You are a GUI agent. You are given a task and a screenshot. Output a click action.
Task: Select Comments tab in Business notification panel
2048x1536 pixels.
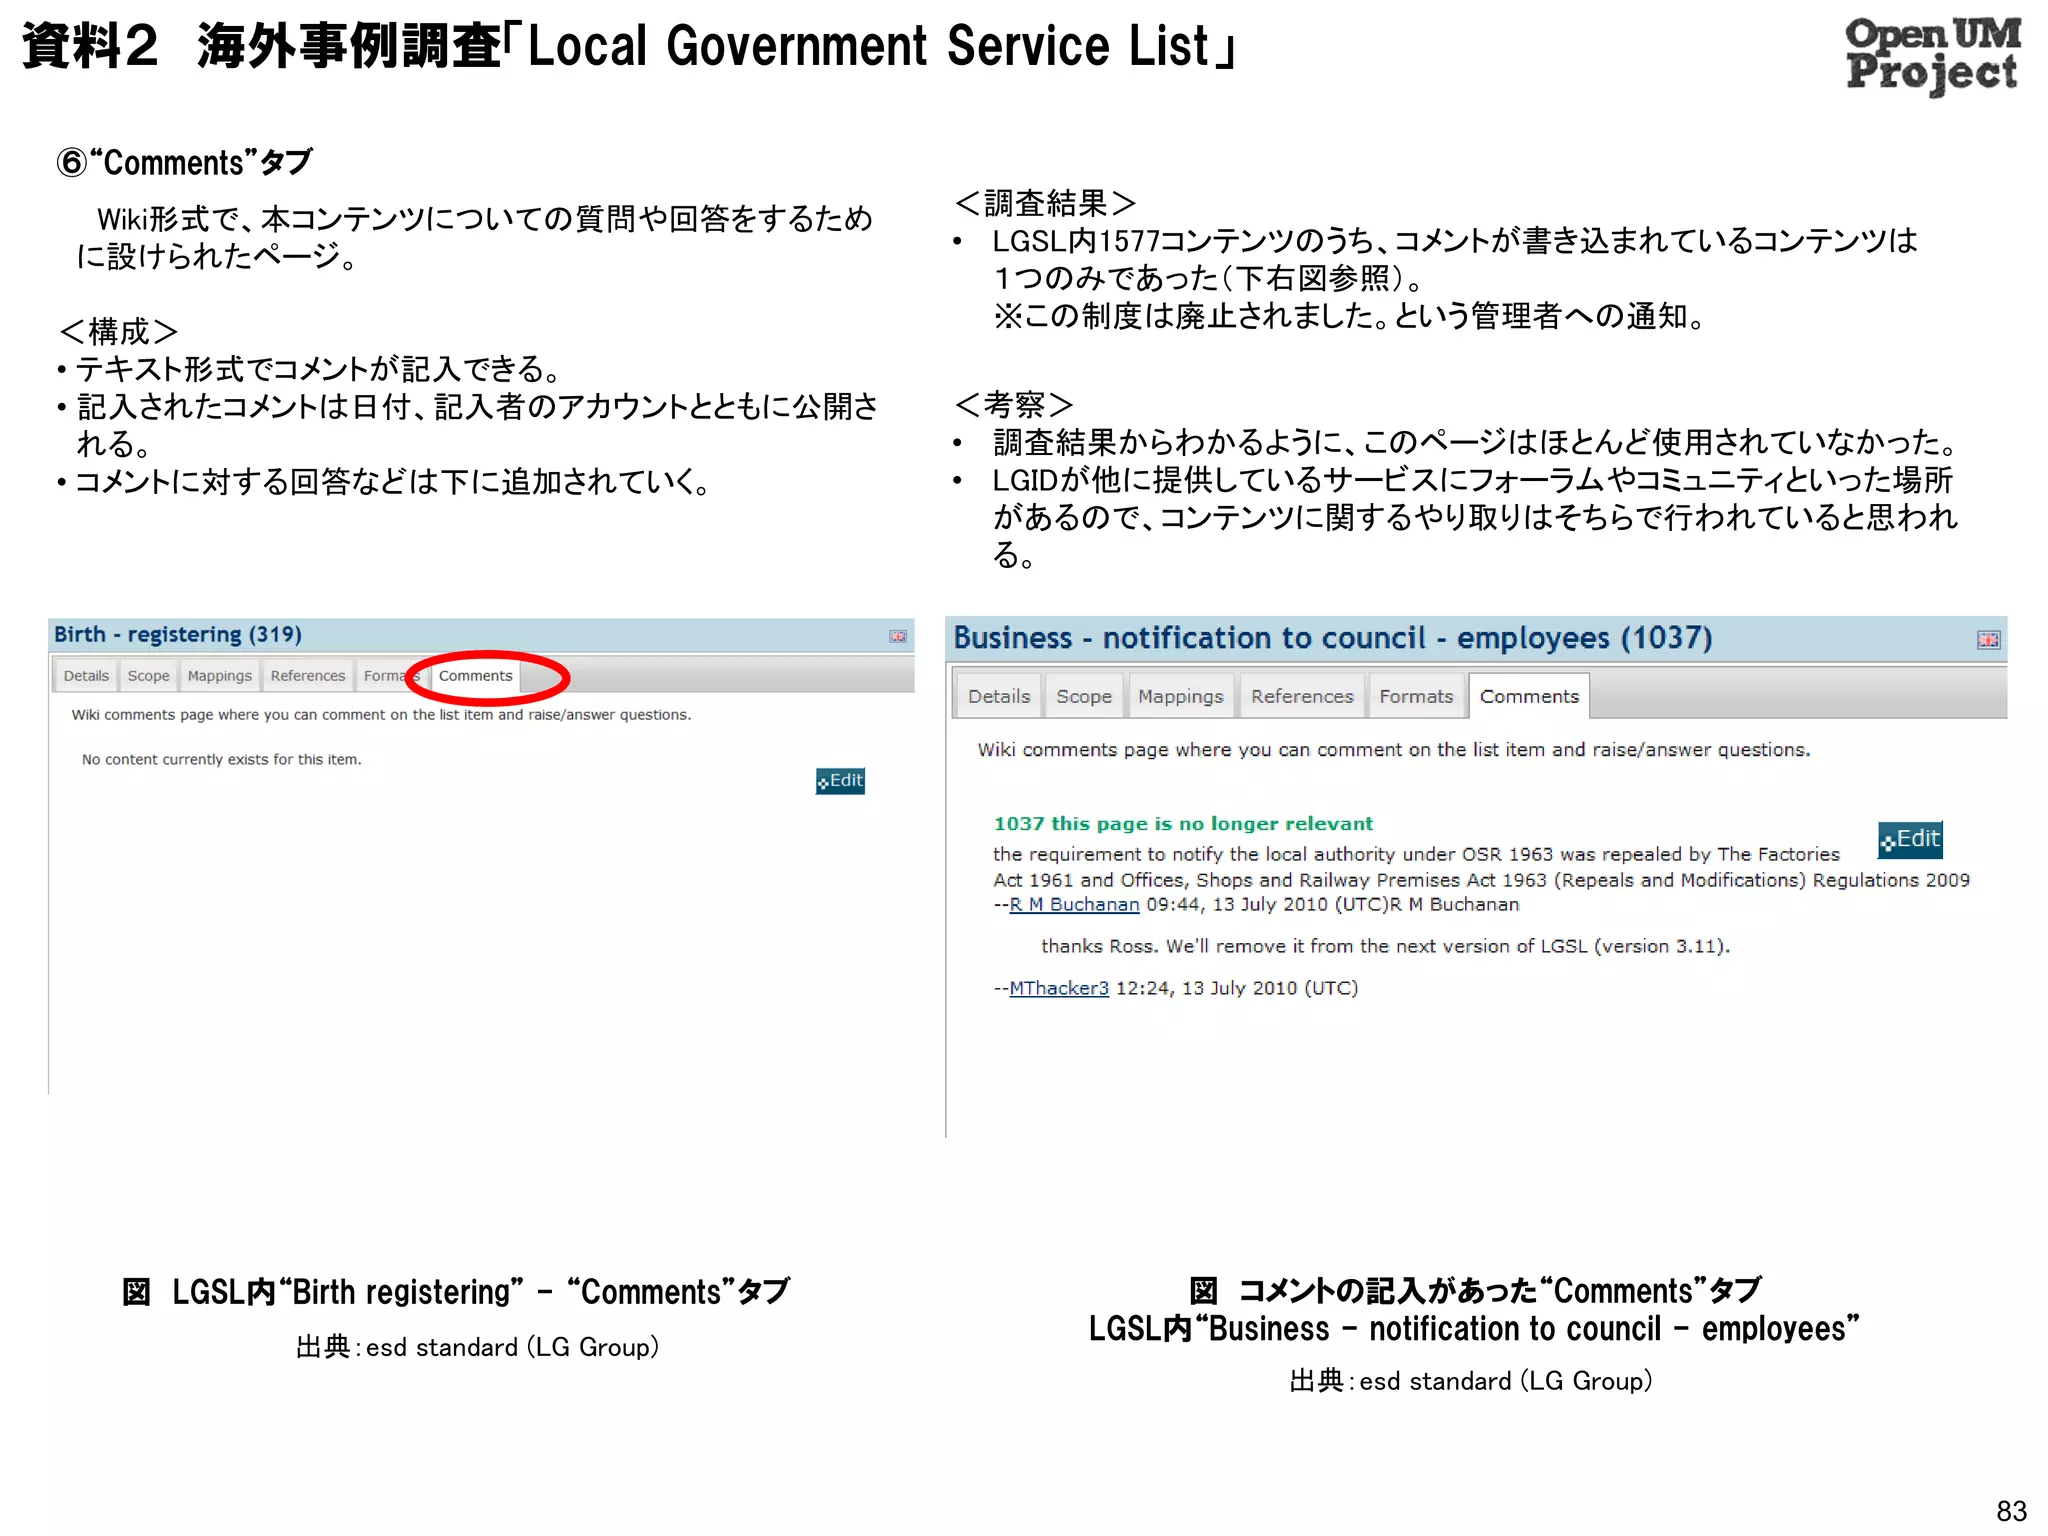tap(1529, 696)
